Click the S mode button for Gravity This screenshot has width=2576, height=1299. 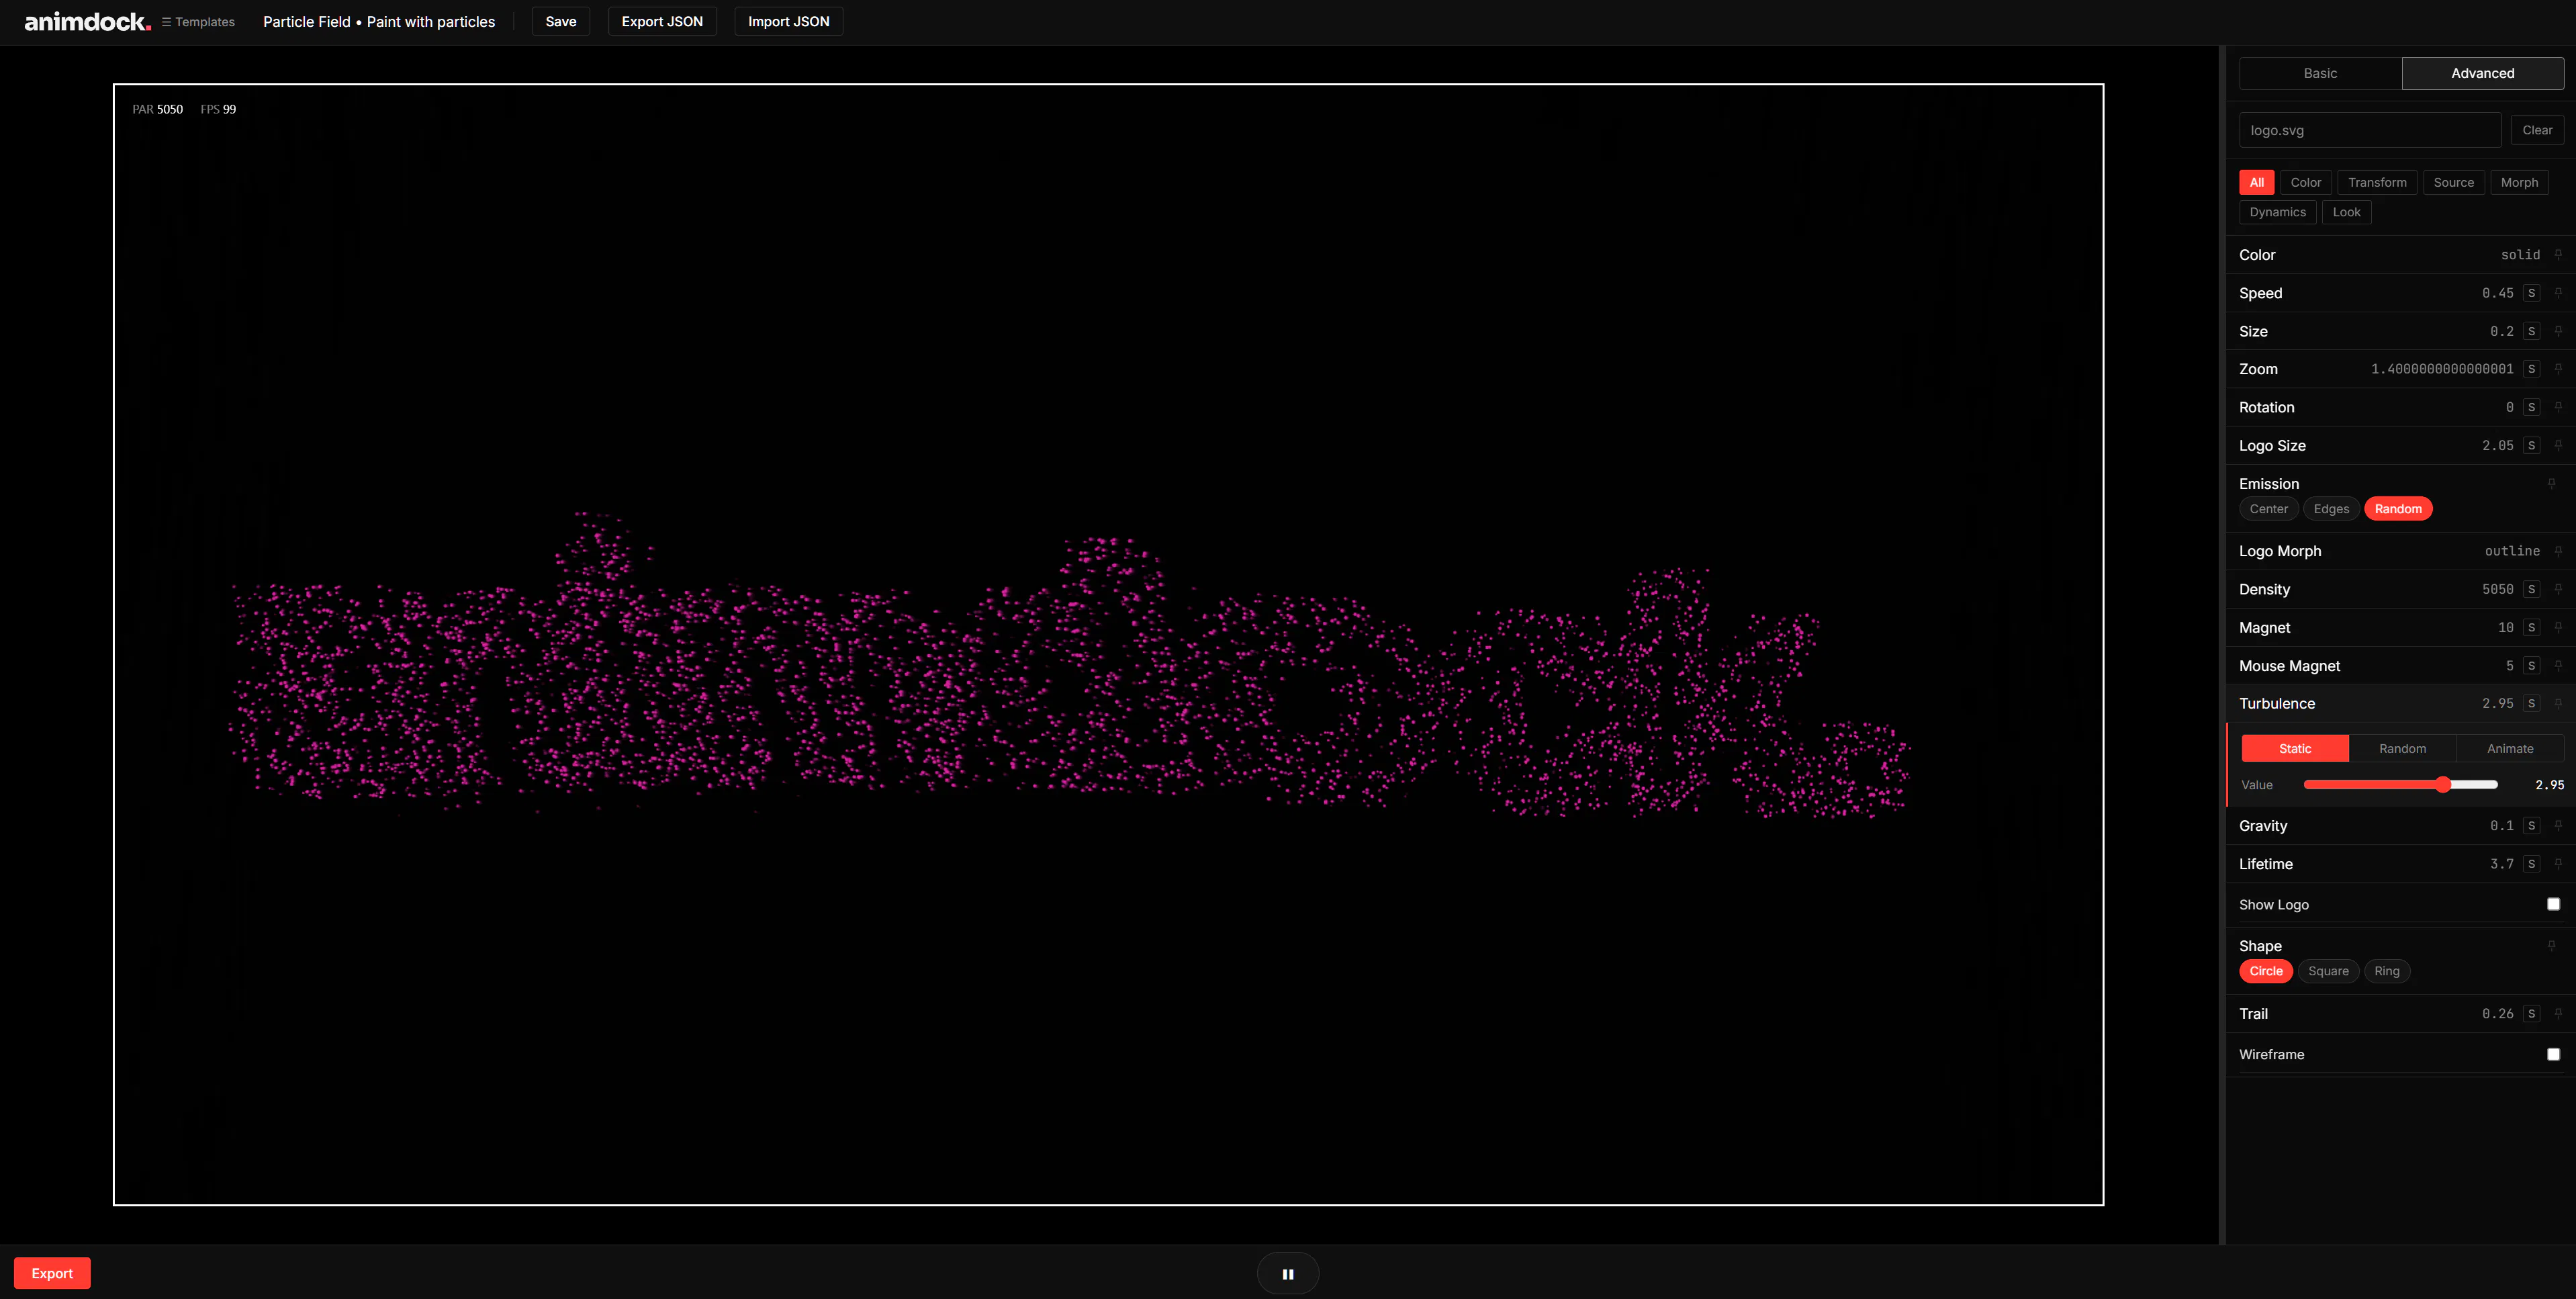tap(2531, 826)
